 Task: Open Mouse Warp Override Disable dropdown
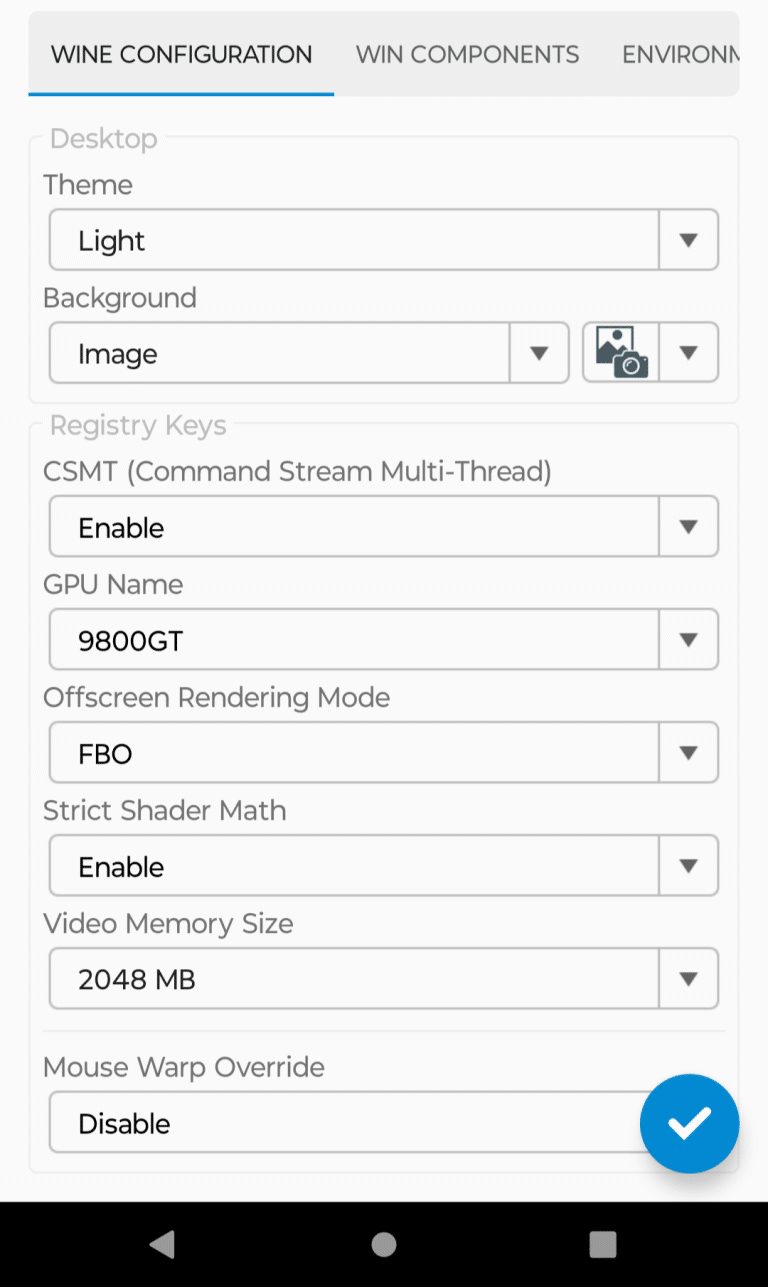[x=340, y=1123]
